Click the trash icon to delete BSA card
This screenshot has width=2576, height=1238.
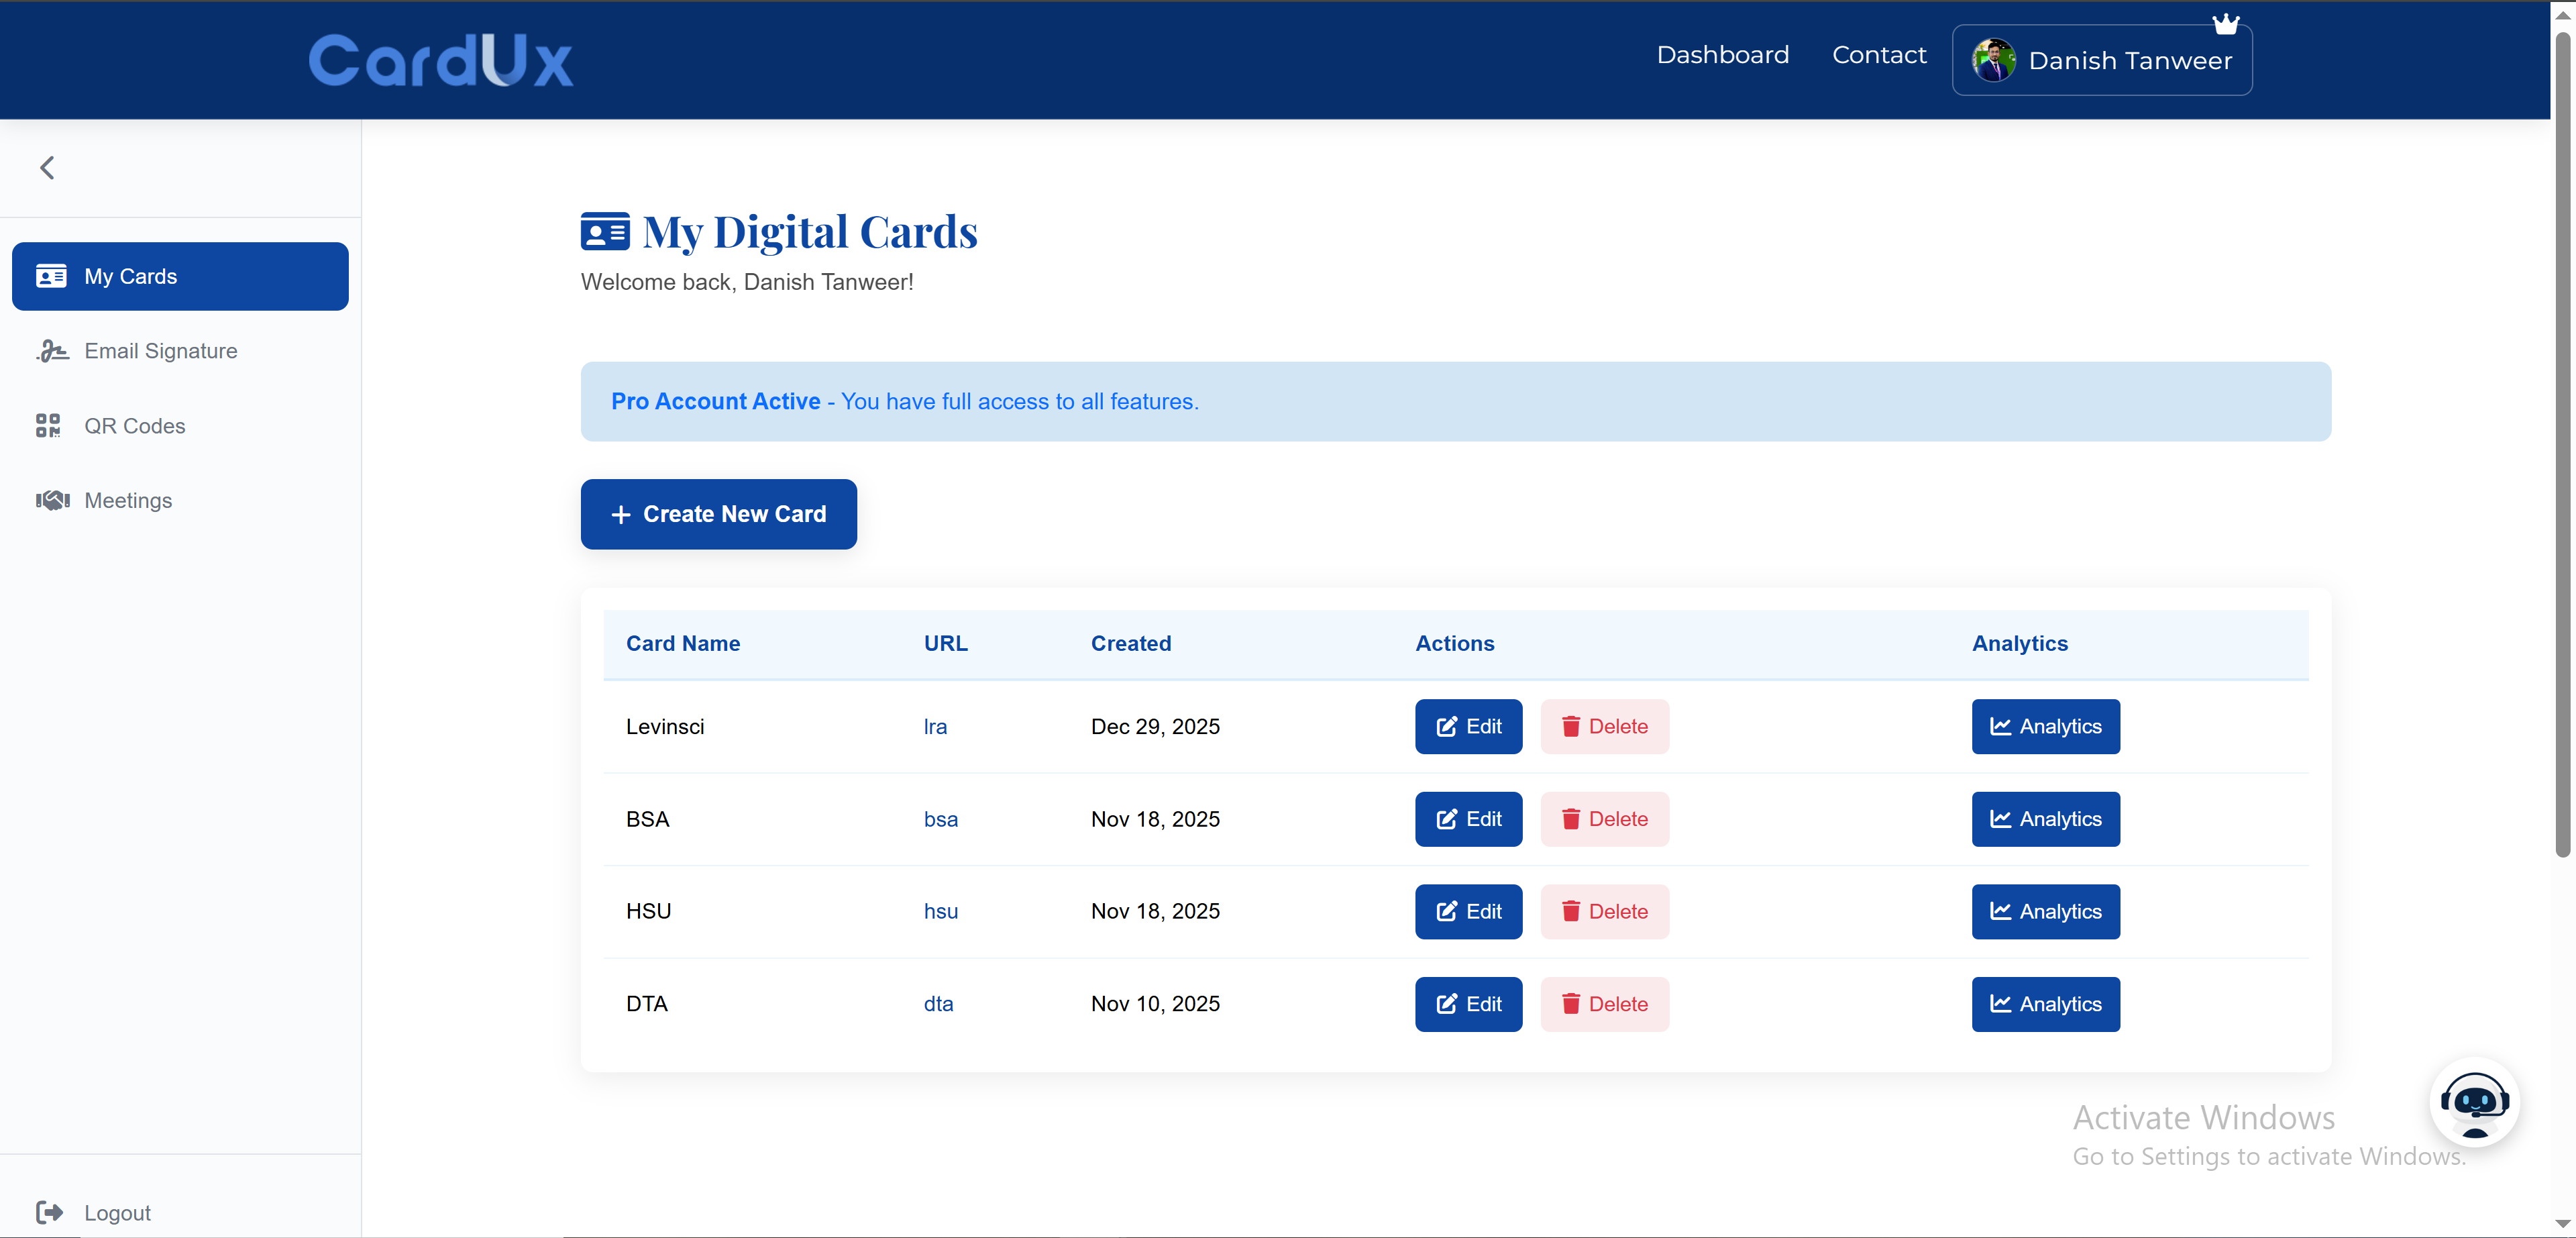point(1571,819)
